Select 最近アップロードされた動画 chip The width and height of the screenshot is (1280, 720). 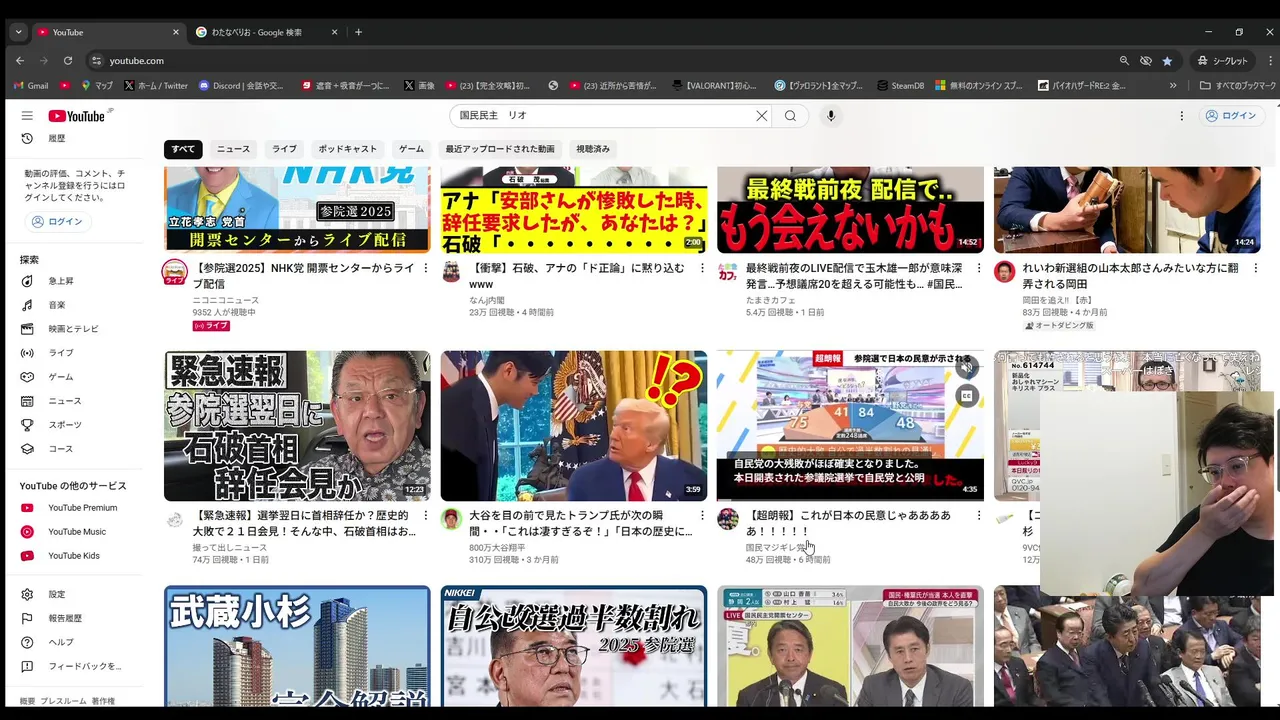coord(500,149)
